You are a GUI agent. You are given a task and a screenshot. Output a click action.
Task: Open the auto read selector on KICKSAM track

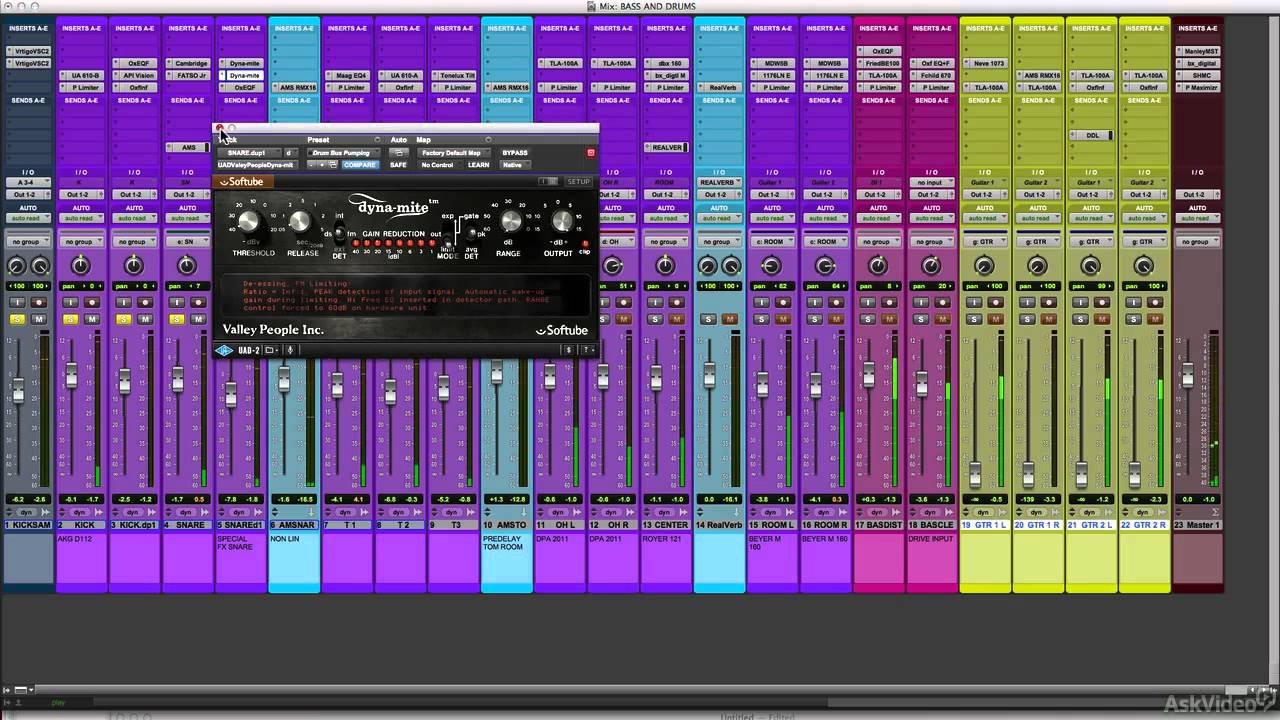point(27,218)
